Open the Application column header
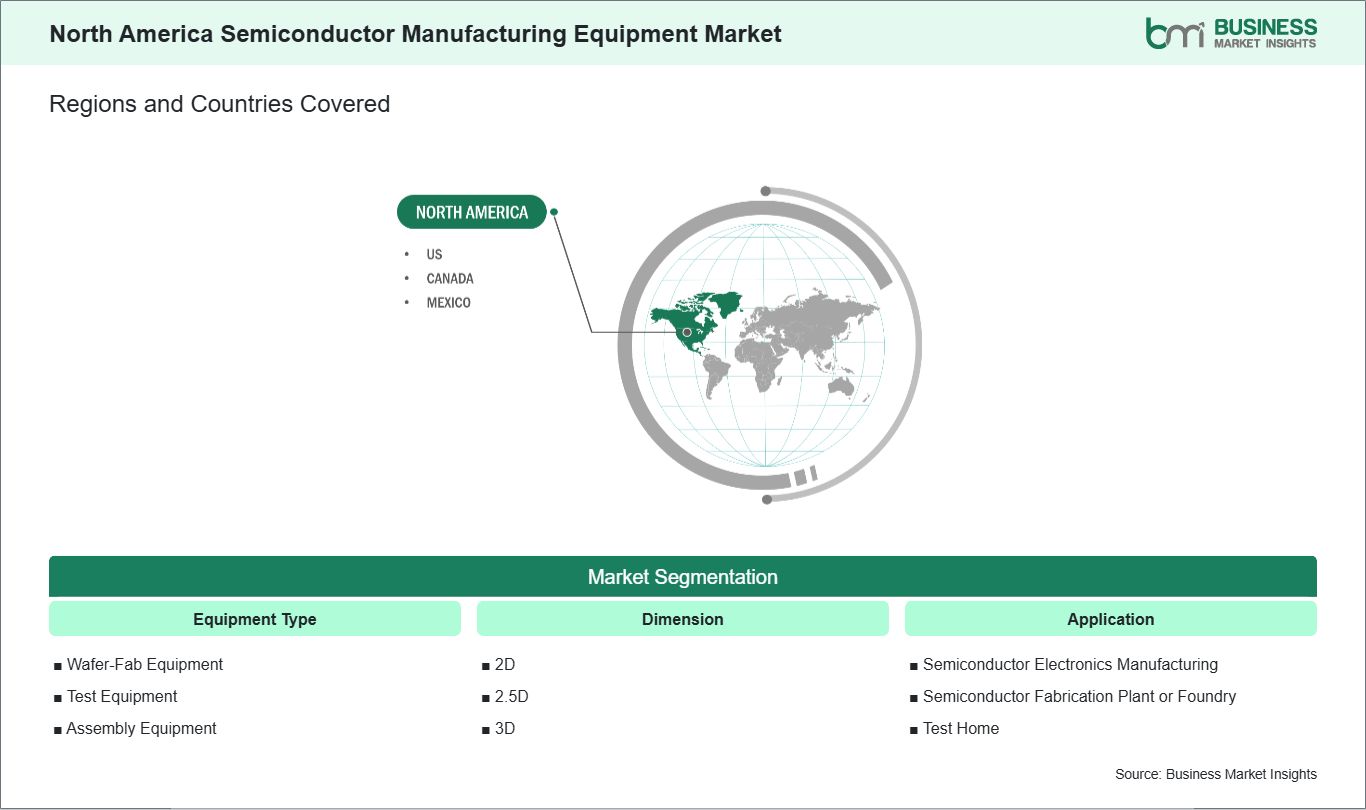 (1110, 619)
